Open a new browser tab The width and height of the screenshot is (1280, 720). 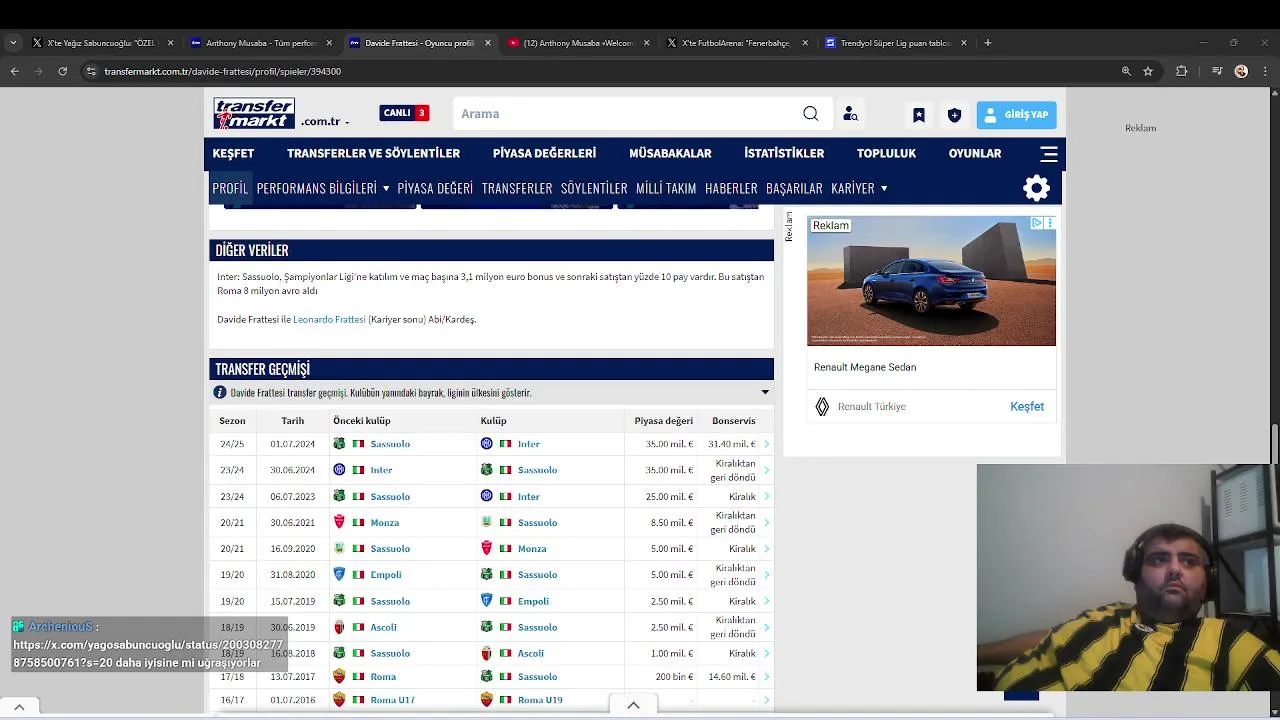coord(987,43)
